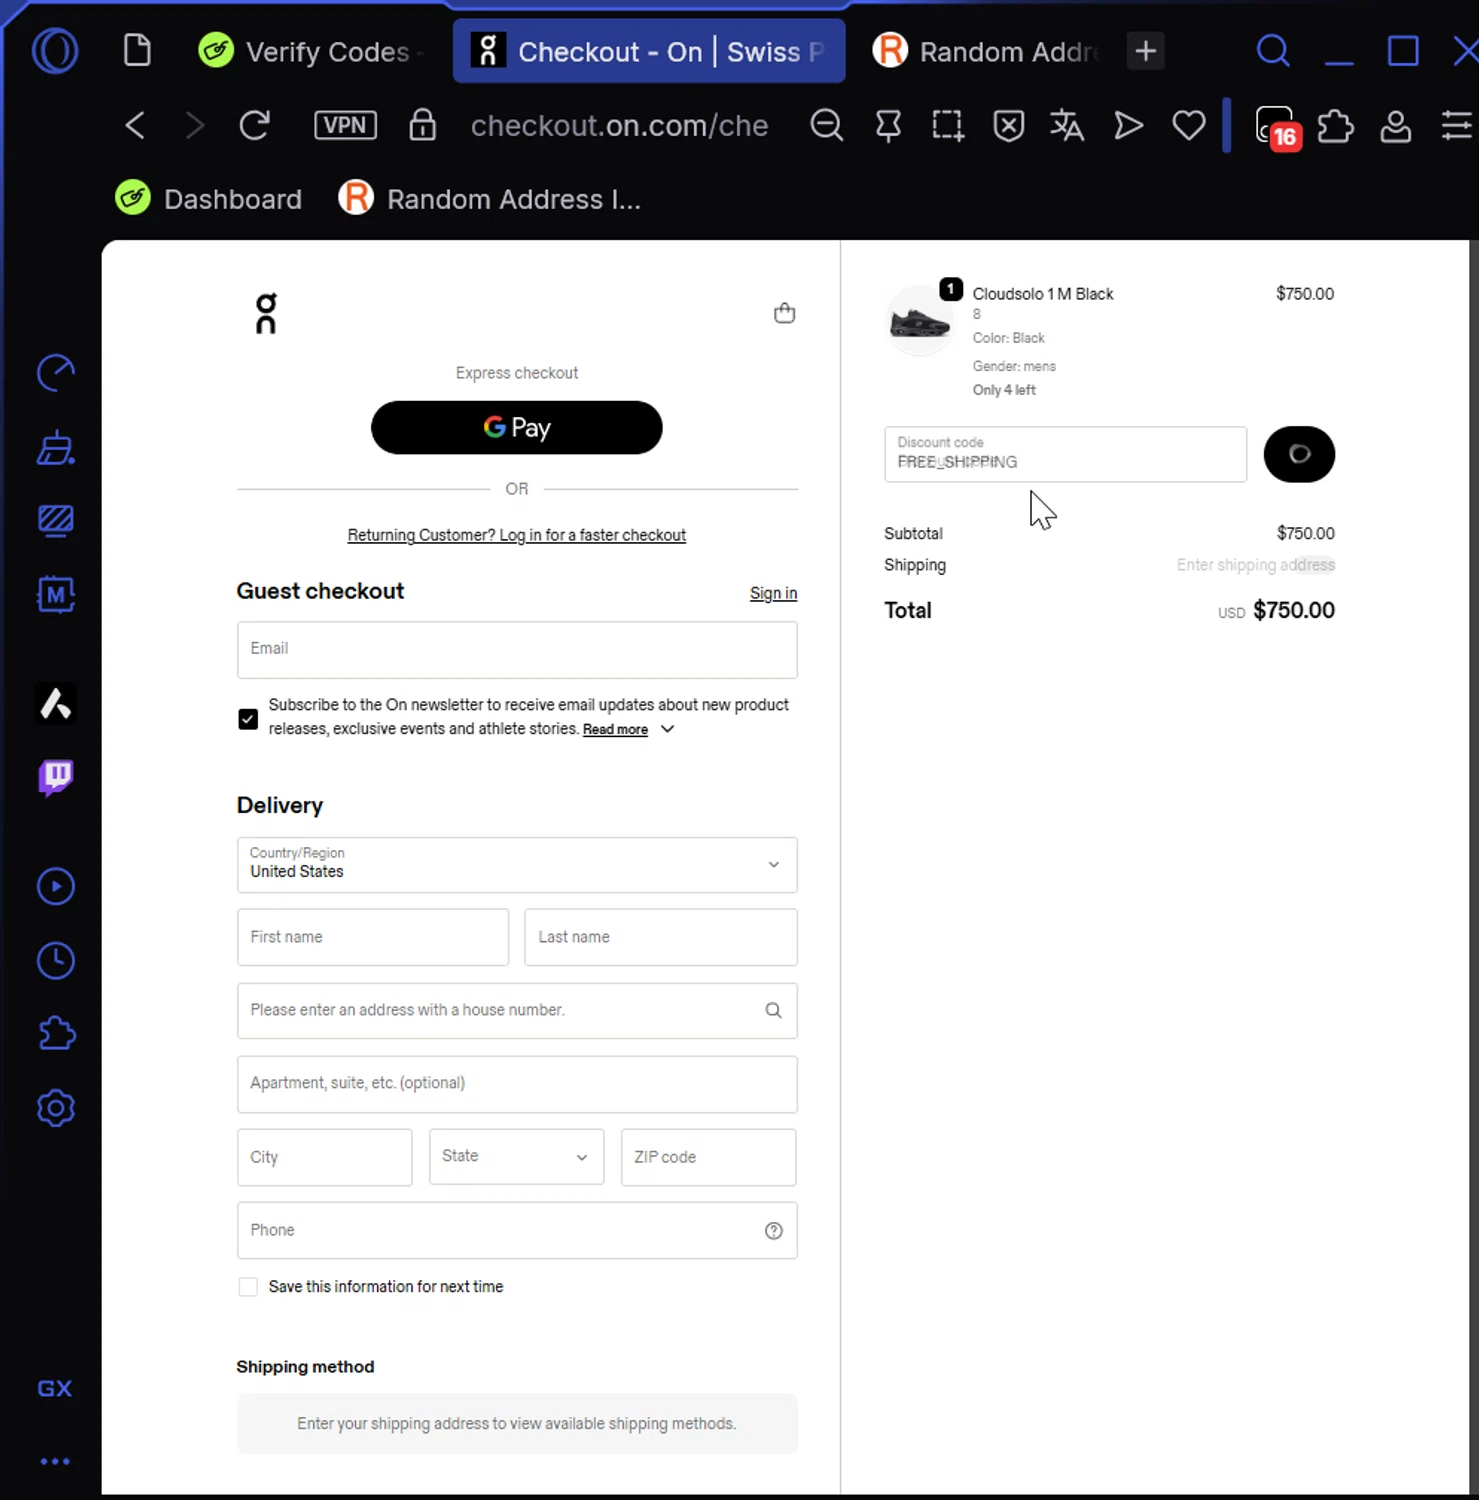Click the ZIP code field

708,1157
